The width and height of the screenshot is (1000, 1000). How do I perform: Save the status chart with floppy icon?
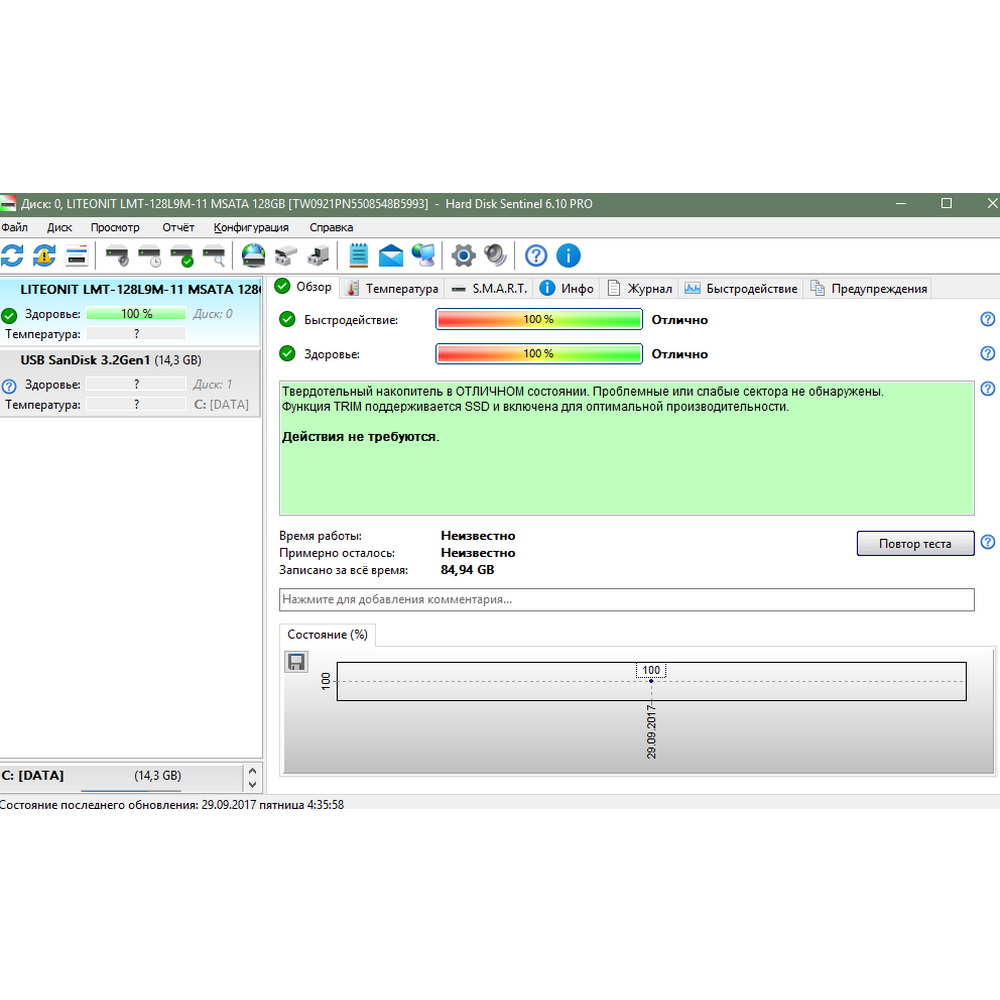[296, 662]
